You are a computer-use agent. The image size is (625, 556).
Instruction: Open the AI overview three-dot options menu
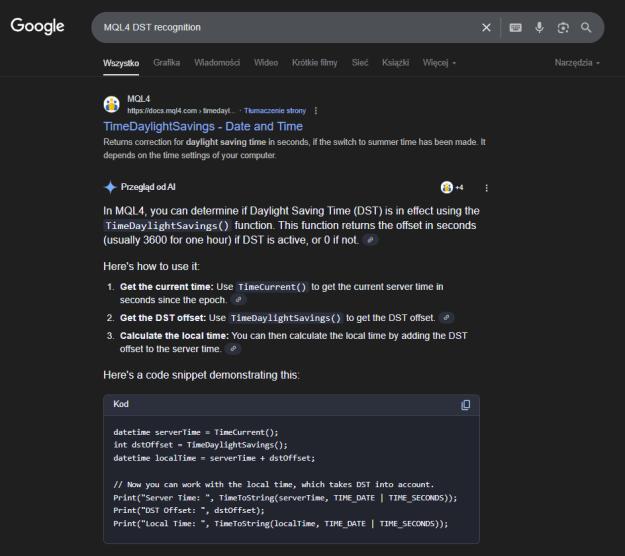[486, 188]
